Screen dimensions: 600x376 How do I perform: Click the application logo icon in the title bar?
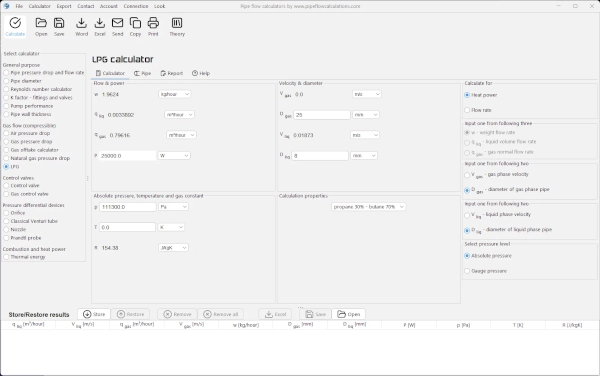(6, 6)
